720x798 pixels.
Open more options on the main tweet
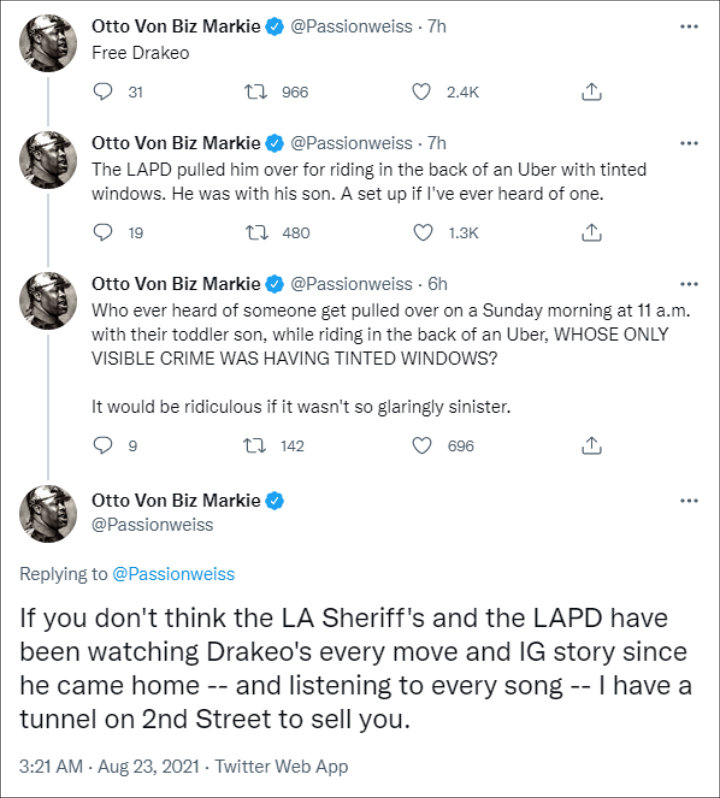click(x=689, y=501)
